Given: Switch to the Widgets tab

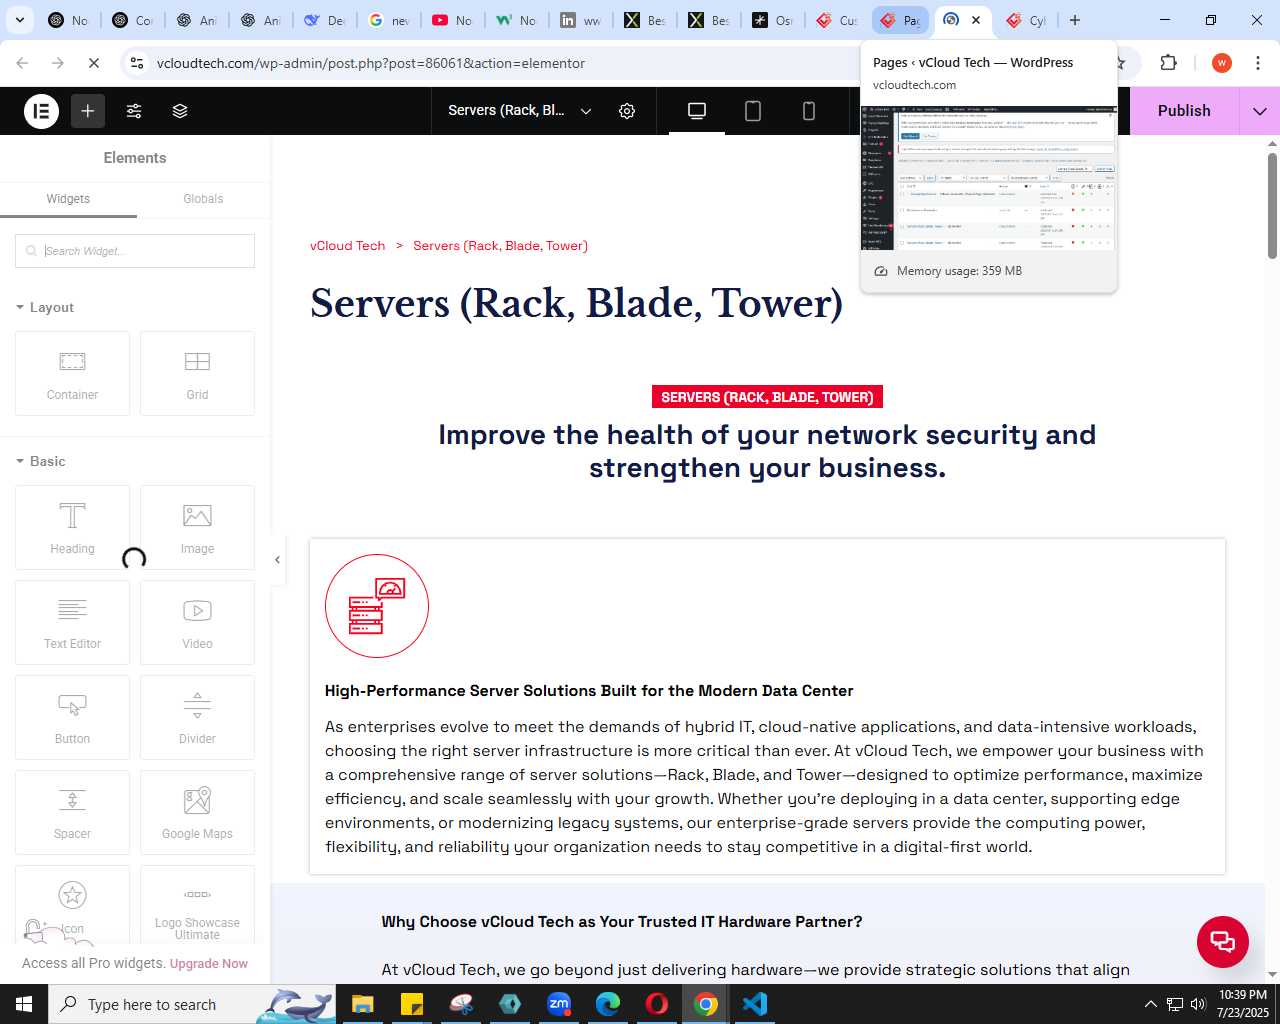Looking at the screenshot, I should [68, 199].
